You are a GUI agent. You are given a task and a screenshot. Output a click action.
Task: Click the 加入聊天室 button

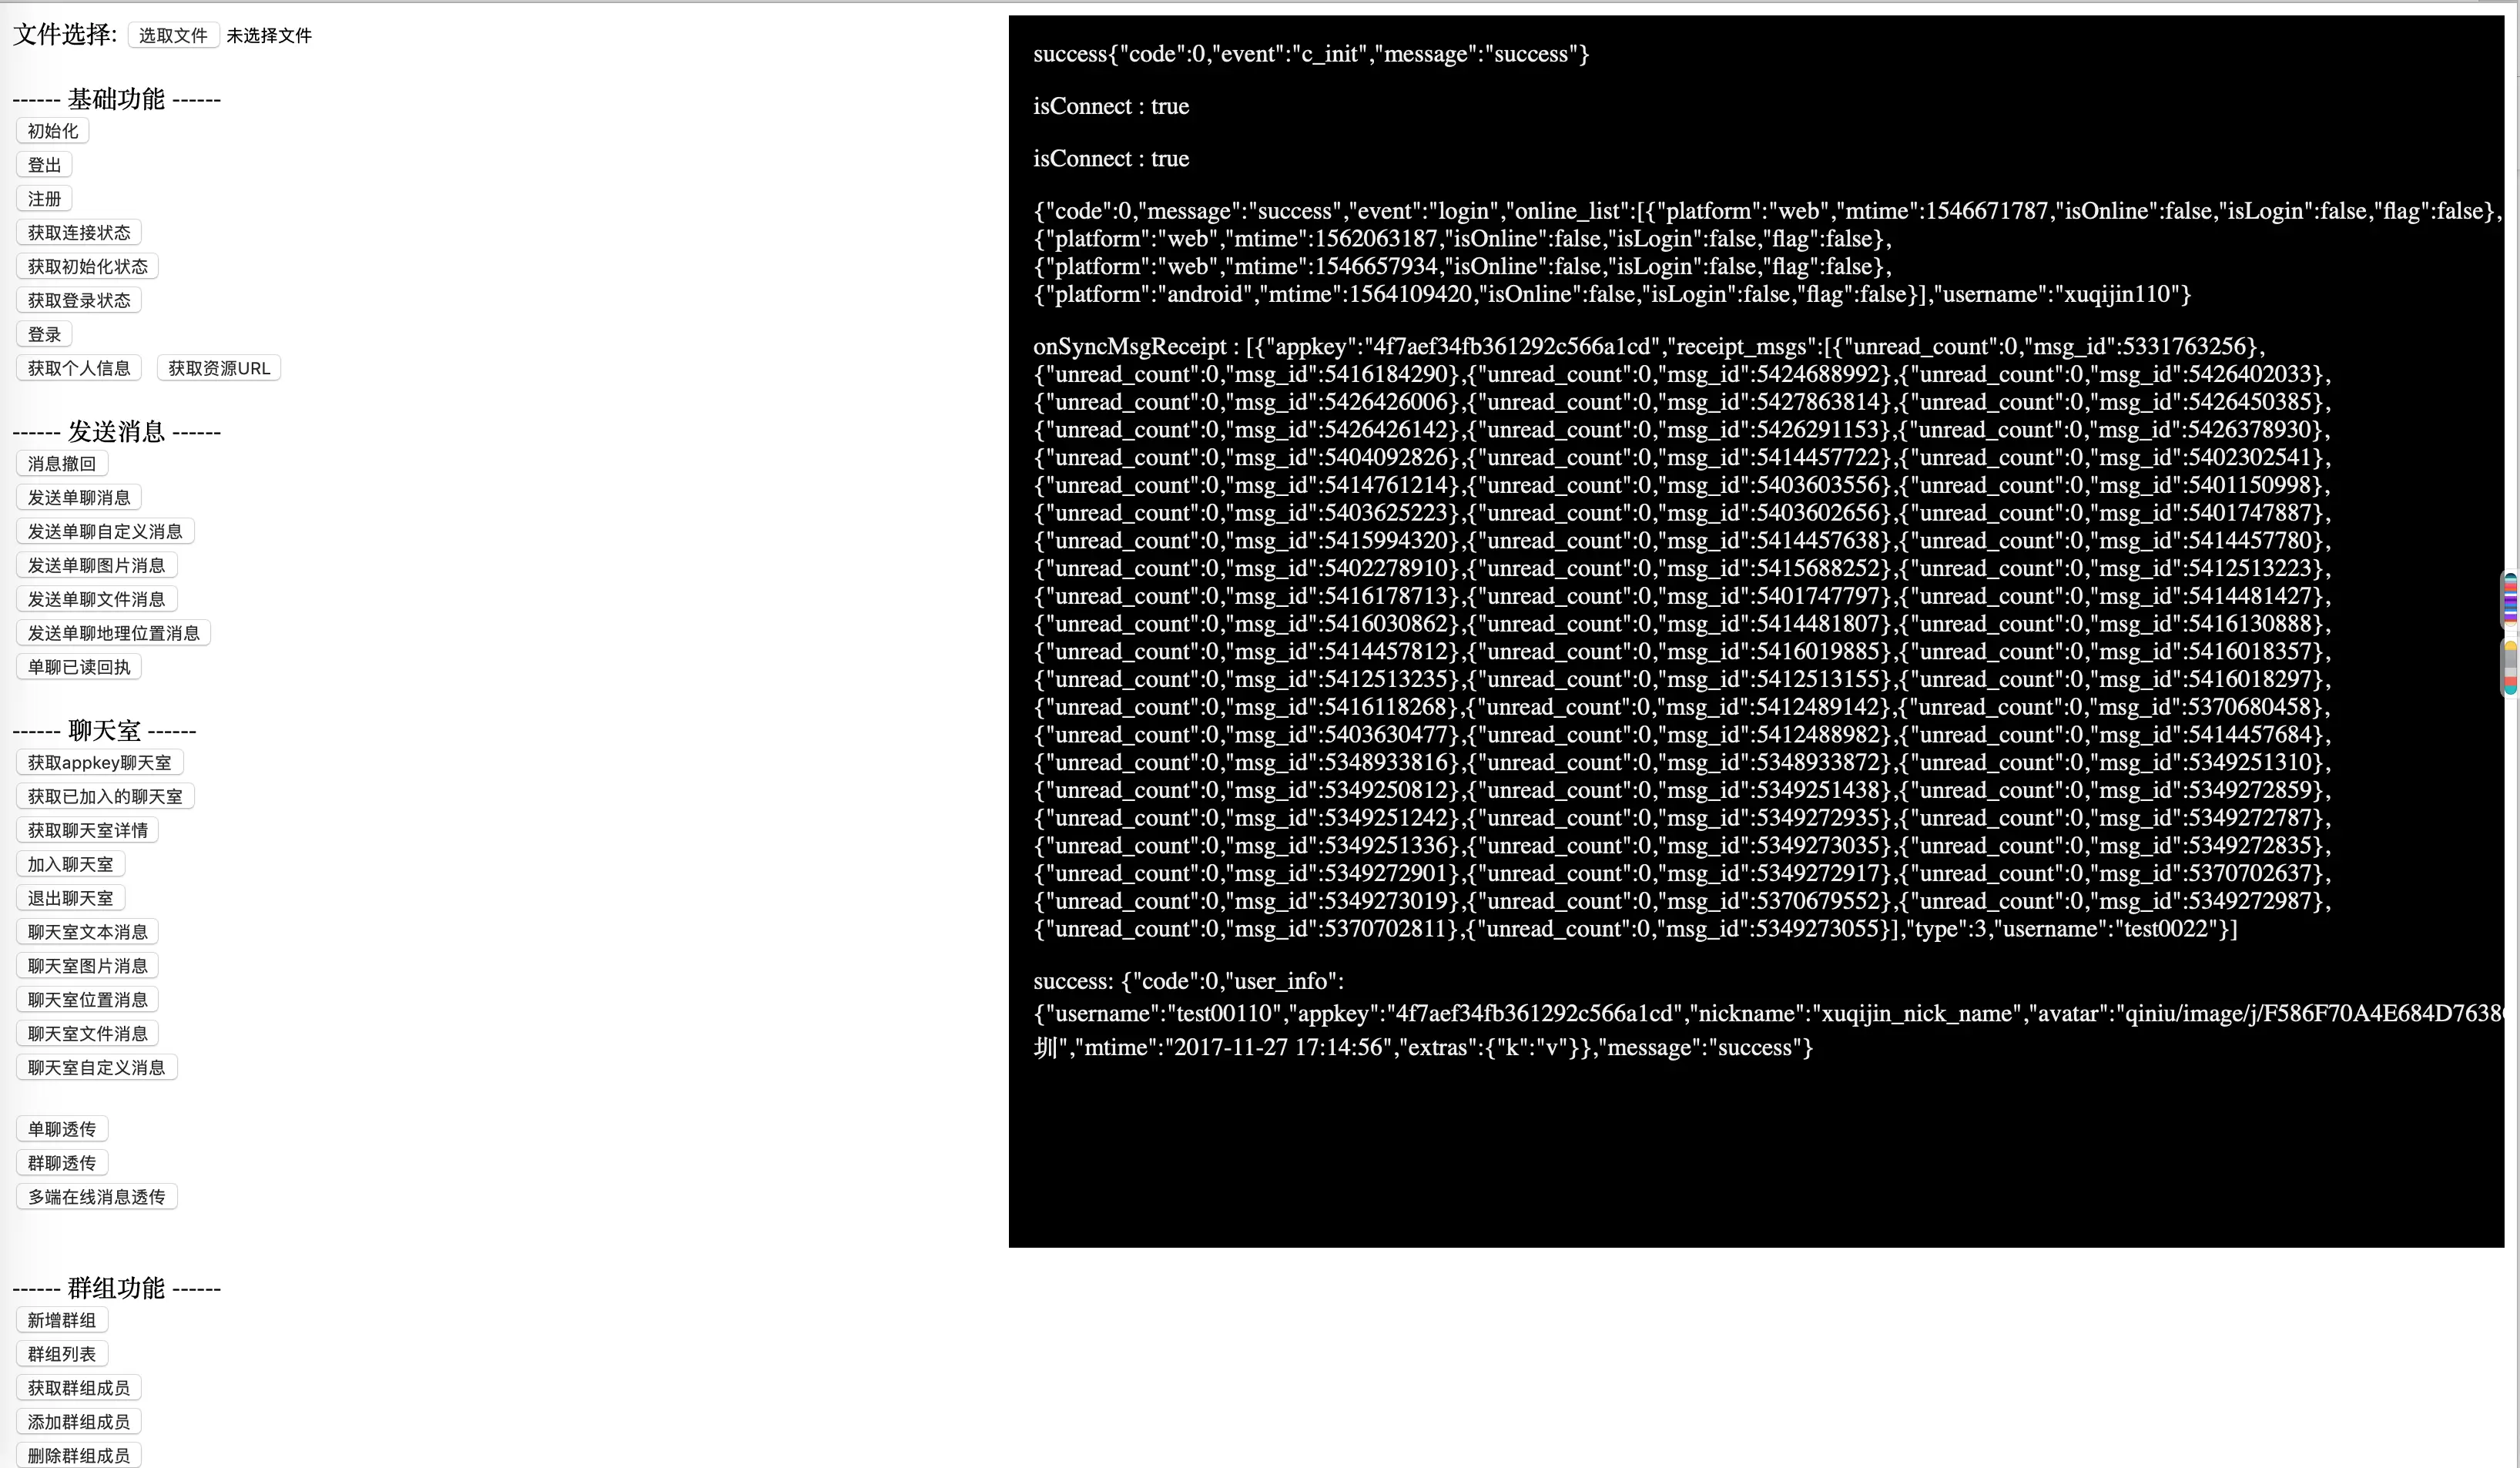point(71,864)
